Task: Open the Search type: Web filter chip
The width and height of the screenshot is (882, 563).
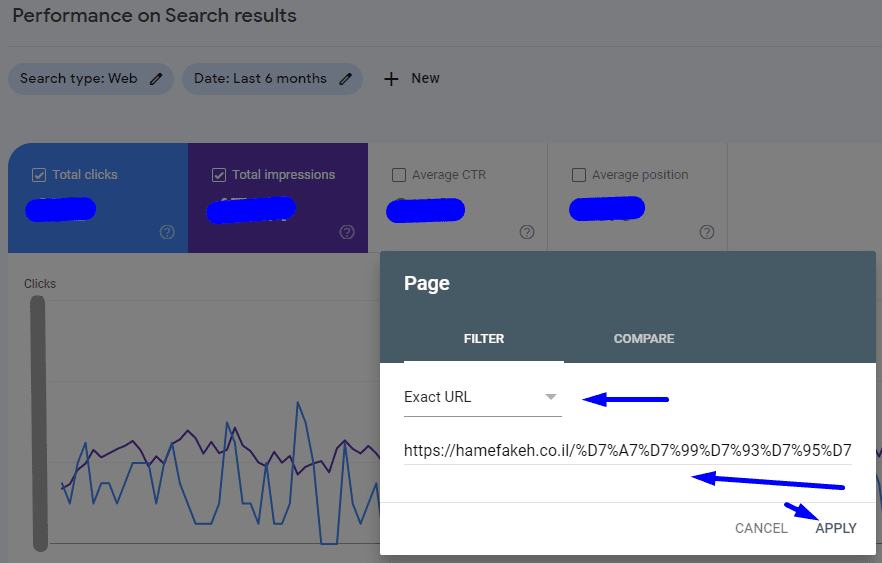Action: pos(78,79)
